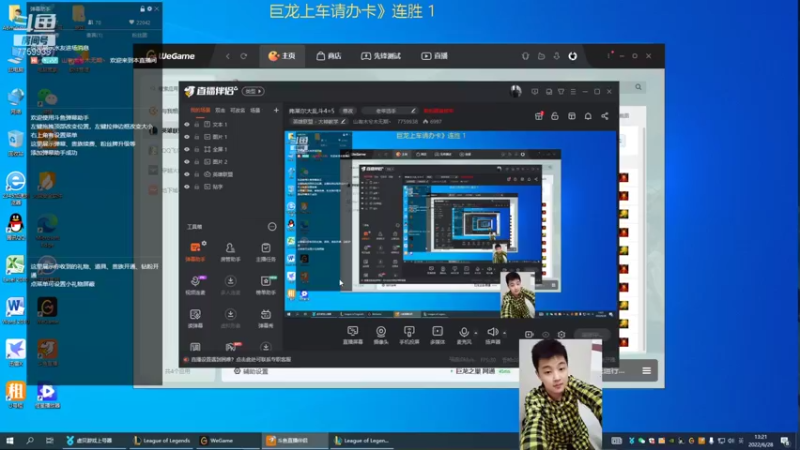The height and width of the screenshot is (450, 800).
Task: Open taskbar search icon
Action: [x=30, y=441]
